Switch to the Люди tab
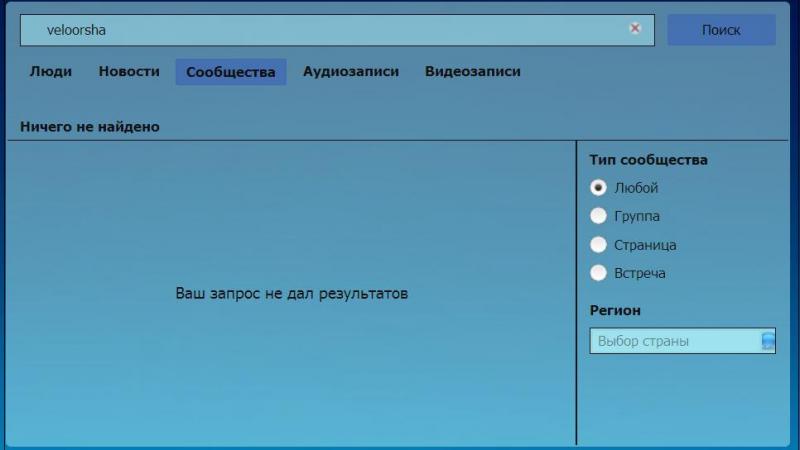Viewport: 800px width, 450px height. [x=51, y=71]
